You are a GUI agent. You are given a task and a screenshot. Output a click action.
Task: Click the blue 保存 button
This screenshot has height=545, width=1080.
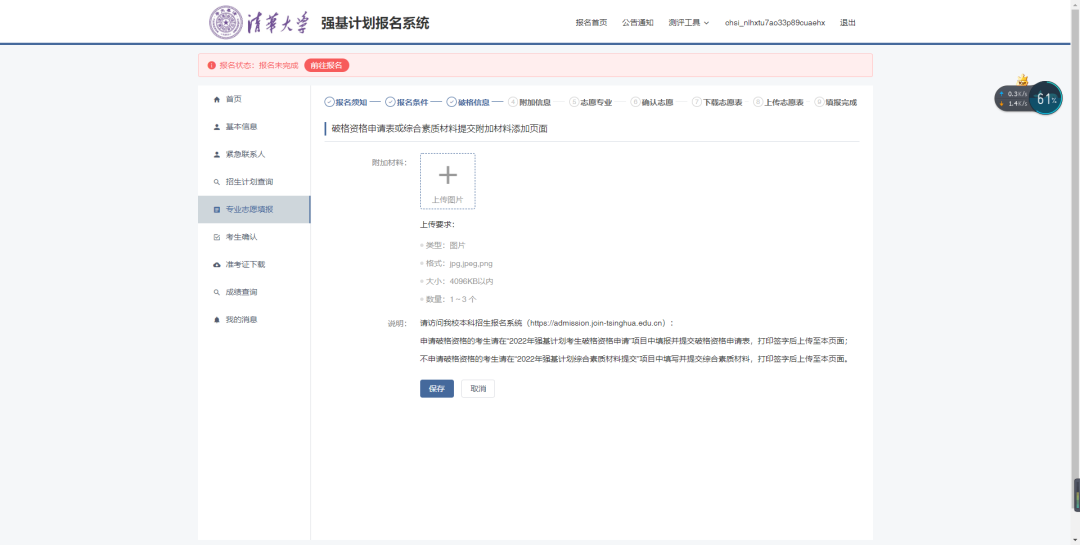437,389
